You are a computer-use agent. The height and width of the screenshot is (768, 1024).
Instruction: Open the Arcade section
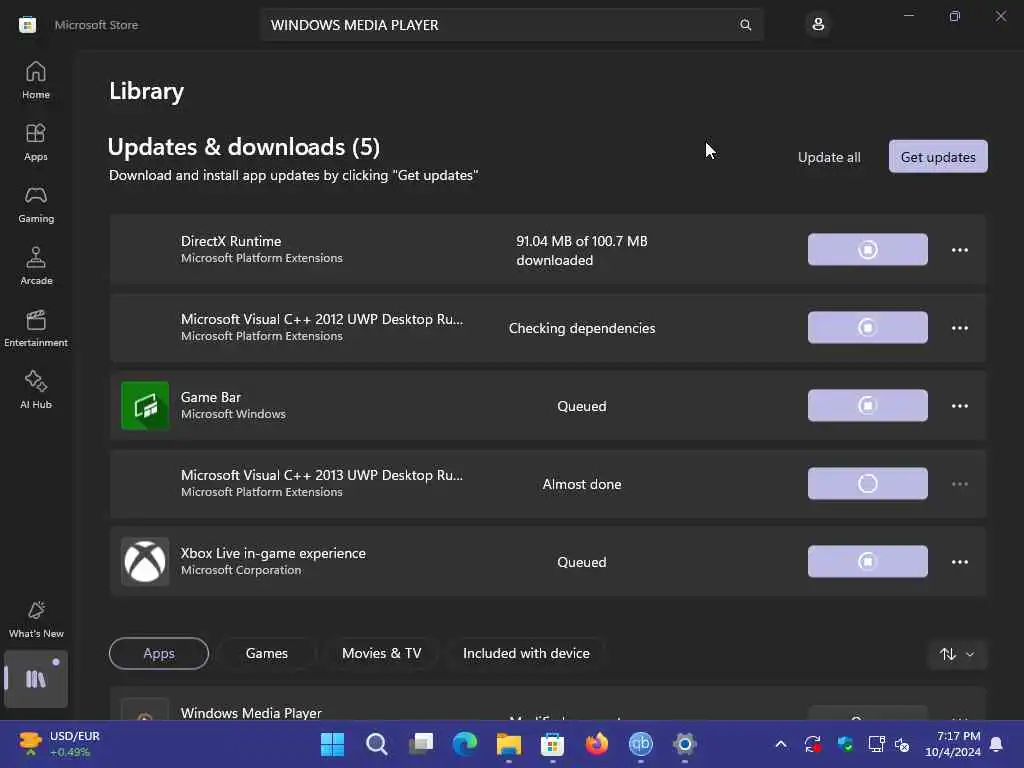point(36,266)
